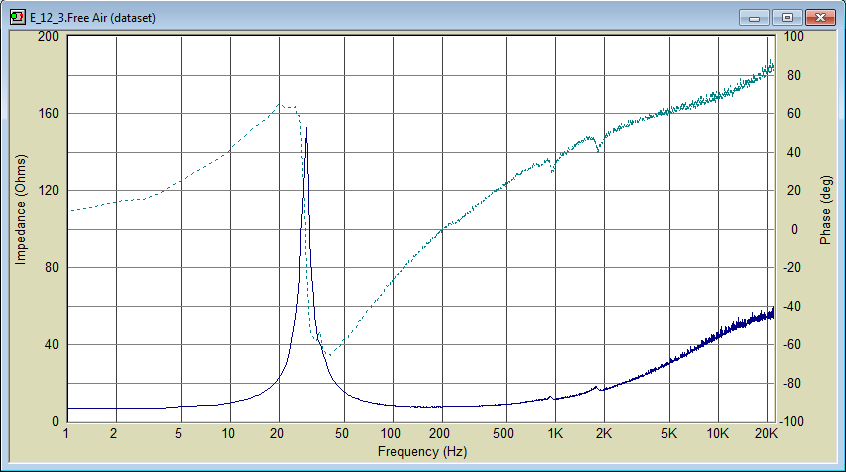Click the 'Phase (deg)' axis label
Image resolution: width=846 pixels, height=472 pixels.
click(825, 210)
